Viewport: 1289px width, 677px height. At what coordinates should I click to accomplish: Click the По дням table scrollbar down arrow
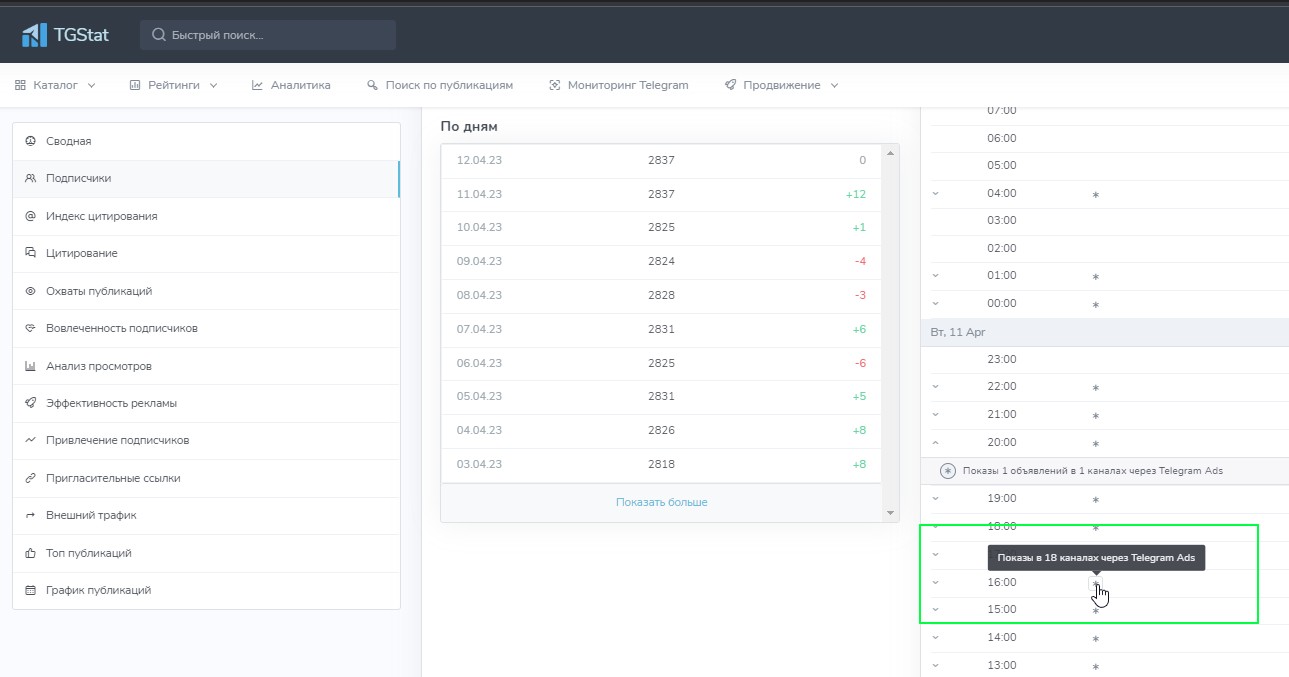click(892, 513)
